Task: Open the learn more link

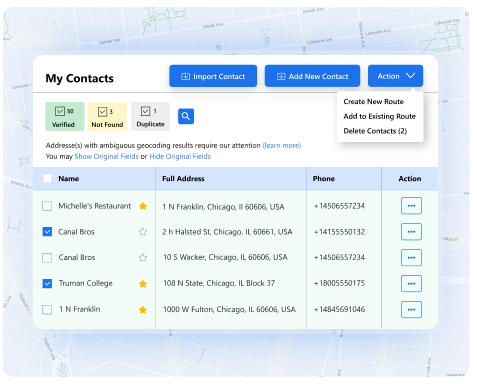Action: (x=282, y=145)
